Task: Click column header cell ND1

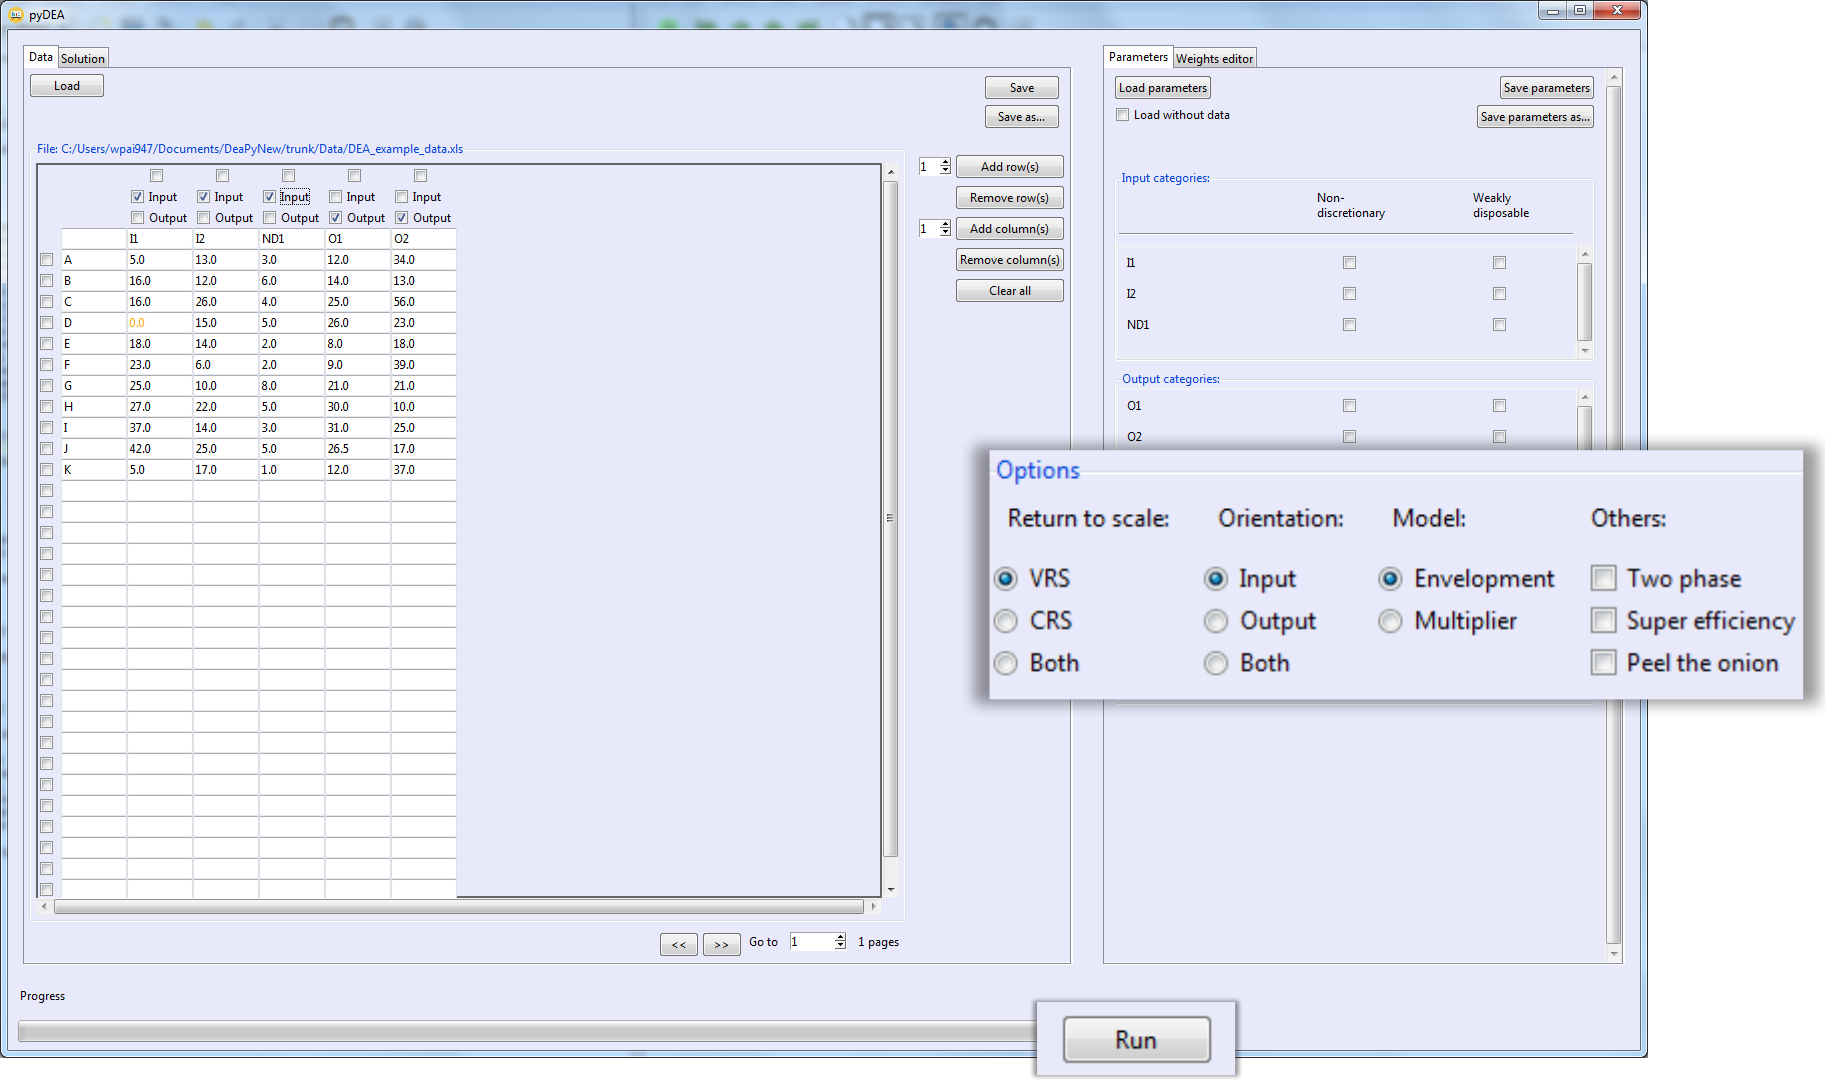Action: pyautogui.click(x=291, y=239)
